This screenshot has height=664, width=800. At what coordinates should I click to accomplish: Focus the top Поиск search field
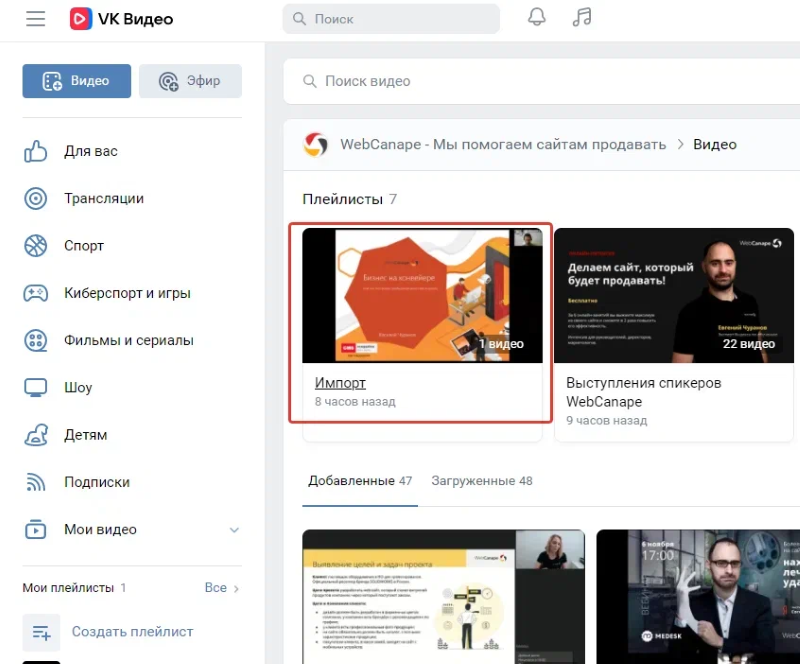[391, 19]
